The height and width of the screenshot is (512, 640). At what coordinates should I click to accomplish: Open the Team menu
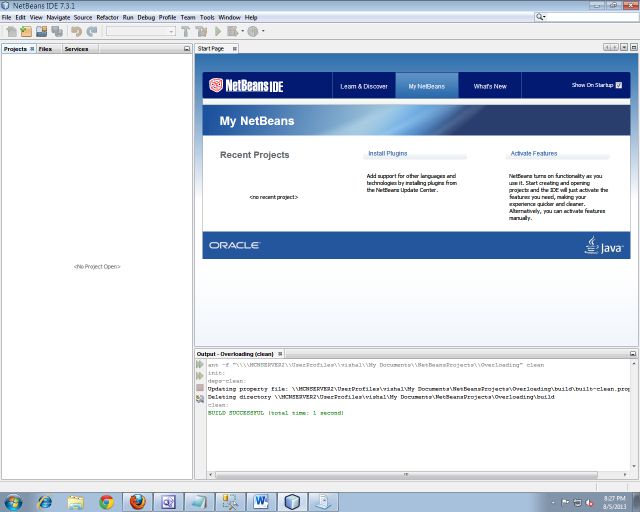[x=188, y=18]
